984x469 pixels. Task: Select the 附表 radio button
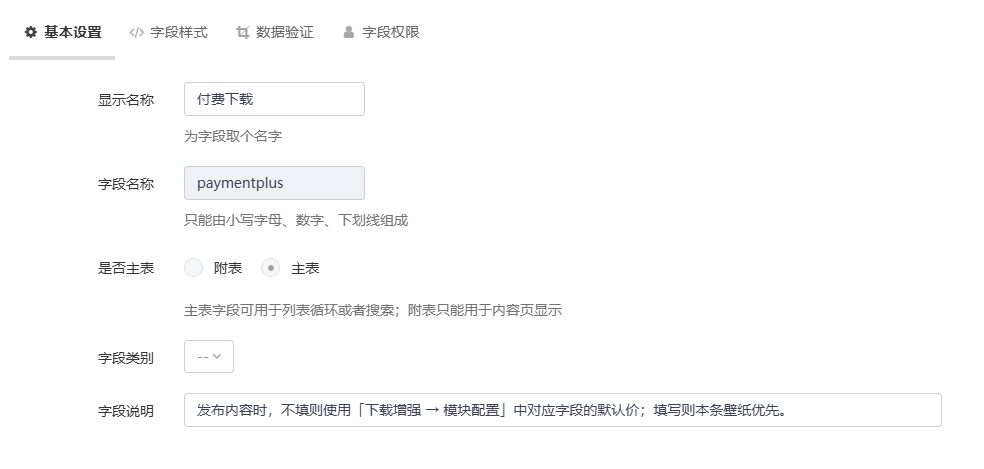(194, 268)
